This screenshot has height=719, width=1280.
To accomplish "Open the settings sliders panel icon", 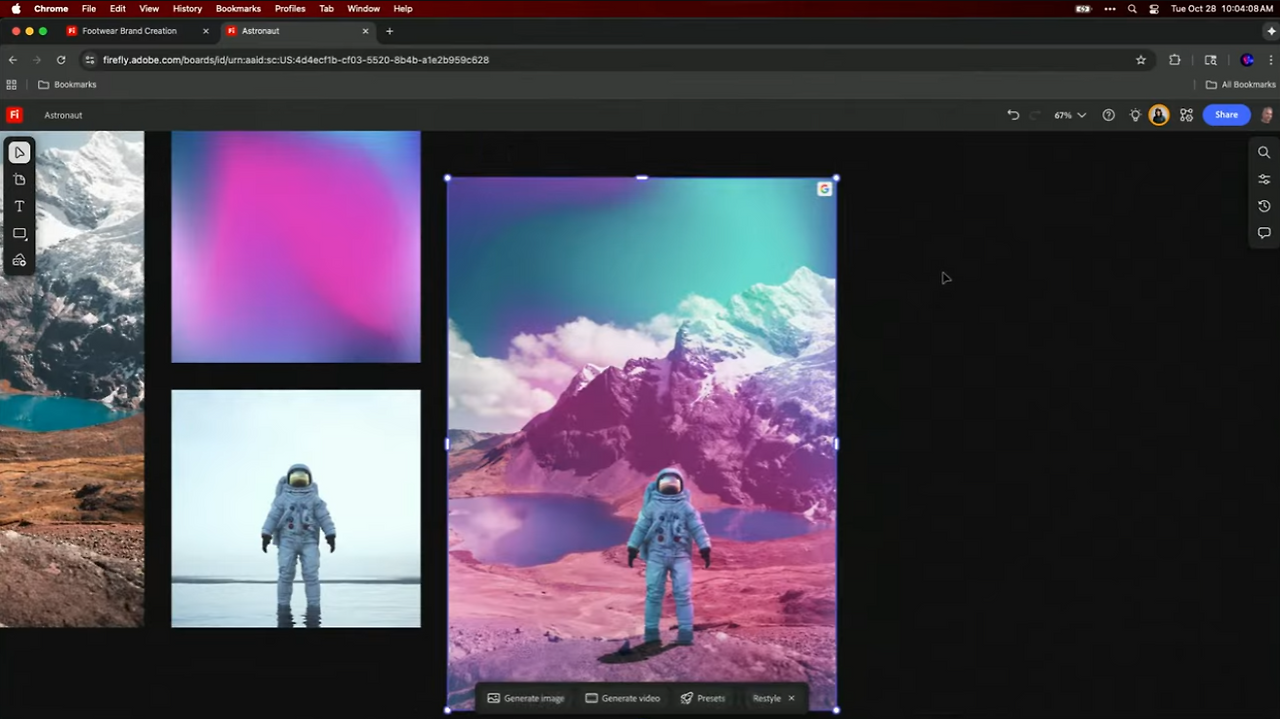I will click(1264, 179).
